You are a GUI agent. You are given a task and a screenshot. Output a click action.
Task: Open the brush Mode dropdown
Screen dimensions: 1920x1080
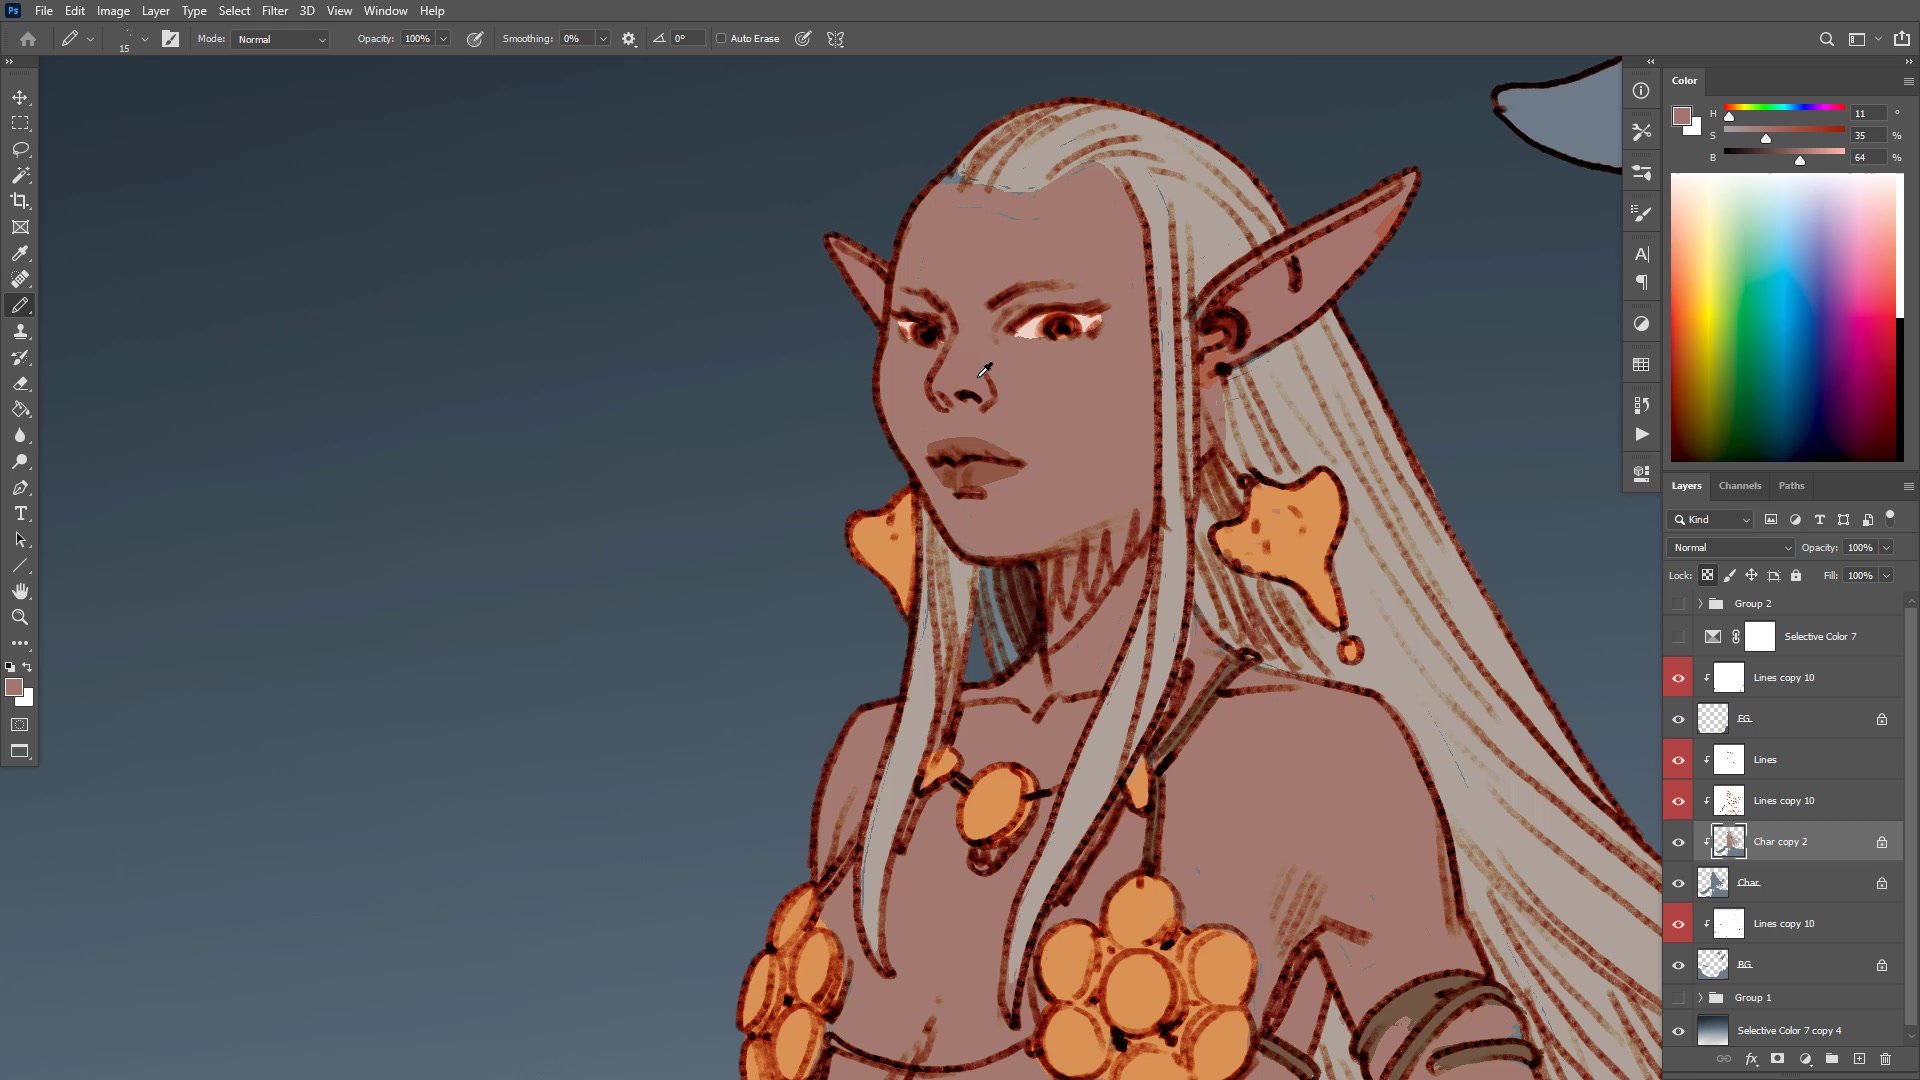click(x=281, y=40)
